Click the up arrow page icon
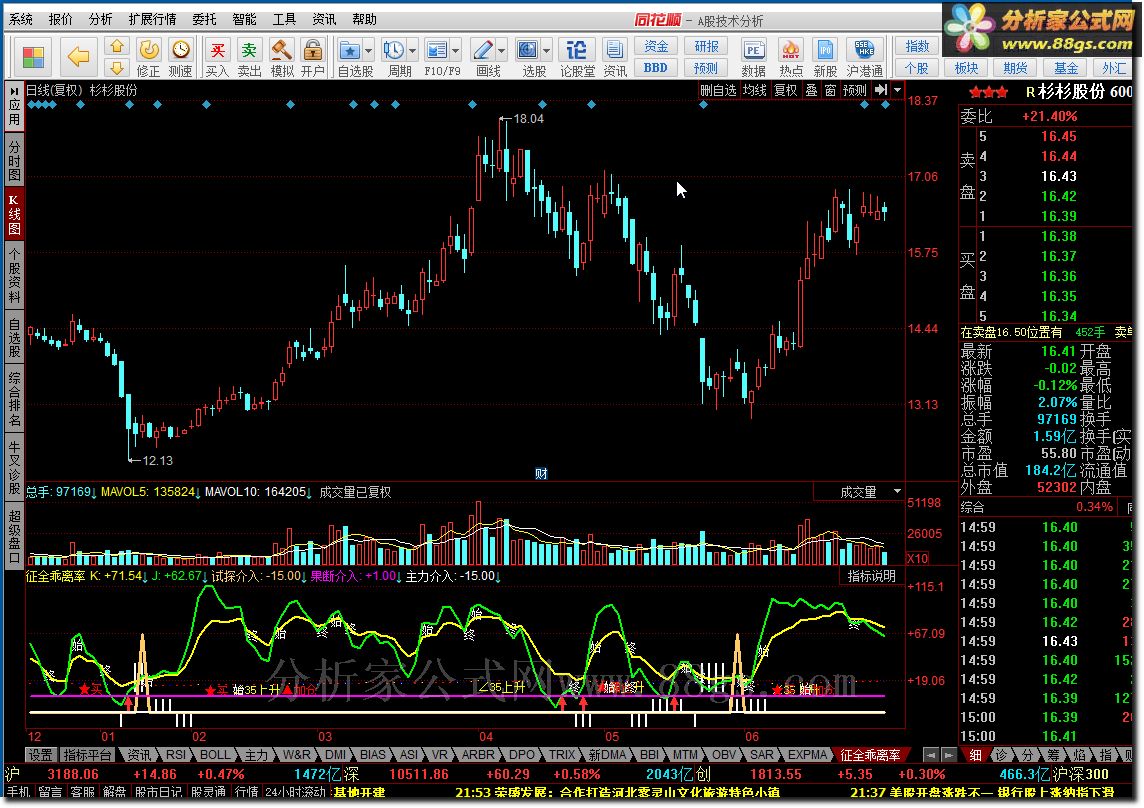 117,47
